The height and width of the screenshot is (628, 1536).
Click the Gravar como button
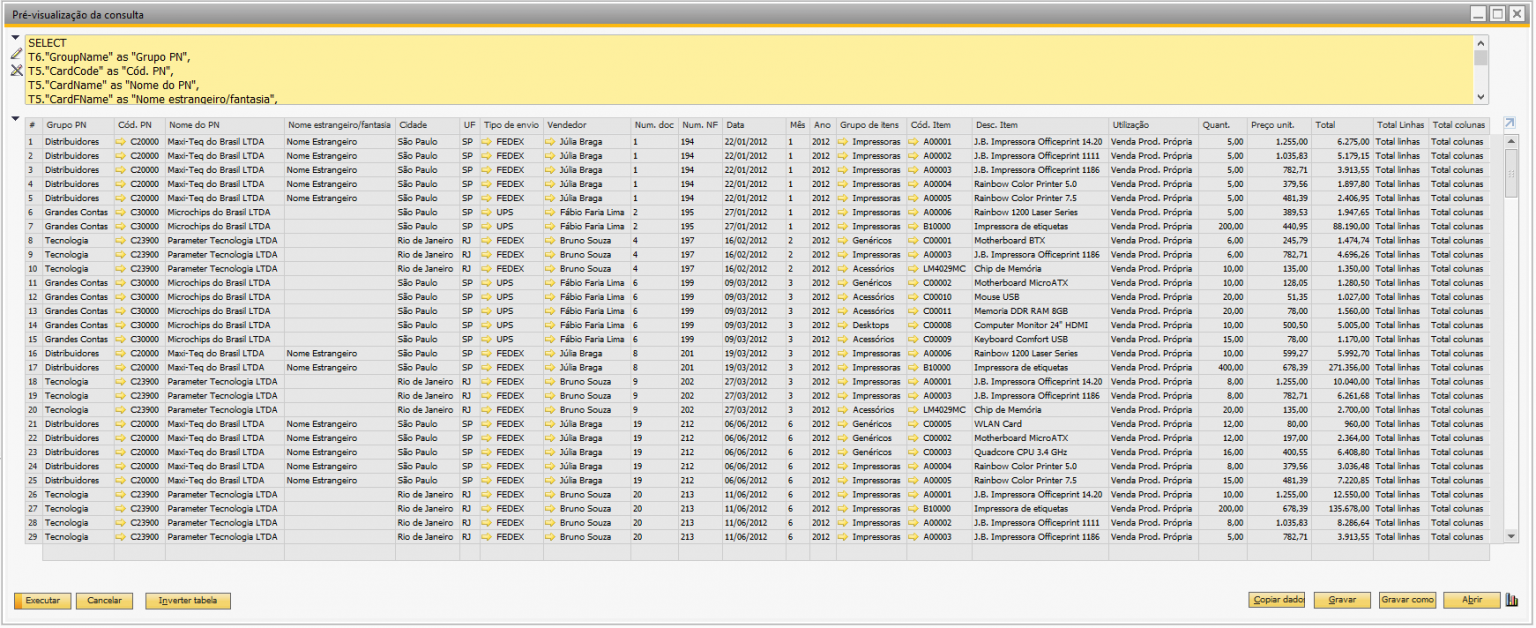pos(1407,600)
